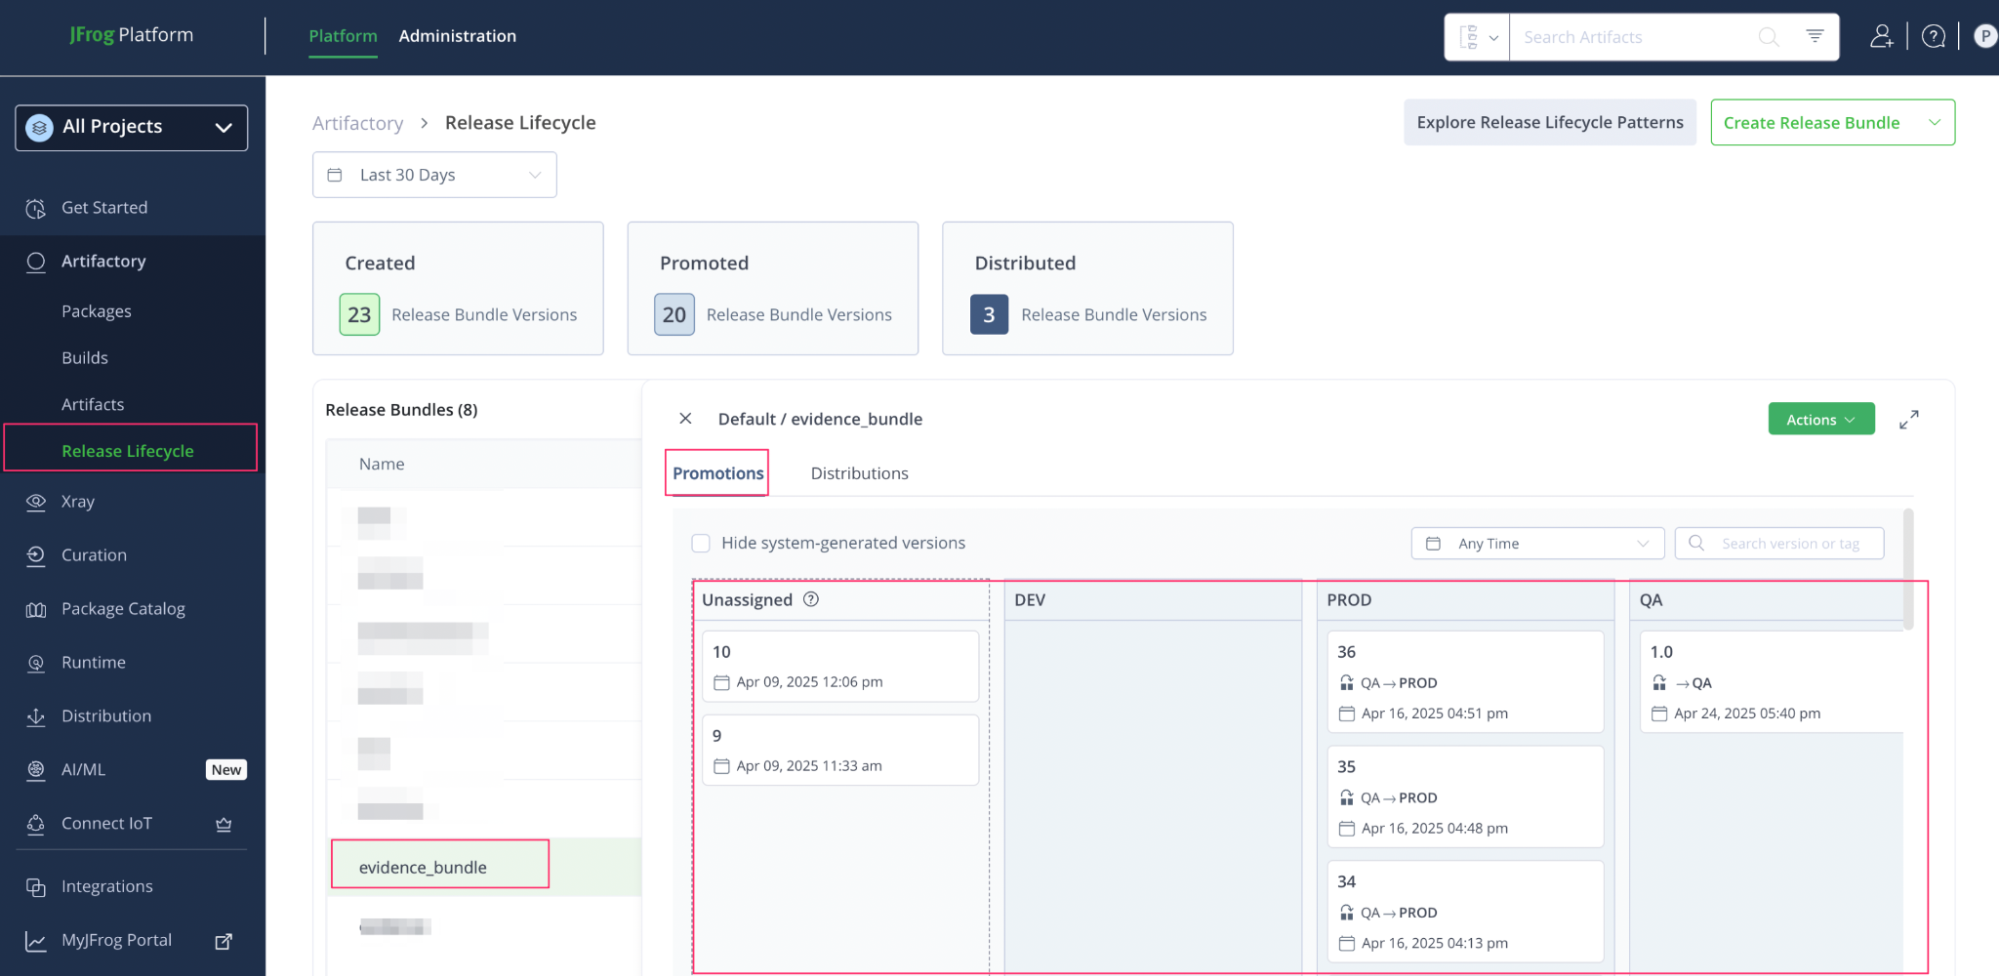Click the Search version or tag field
Screen dimensions: 1999x977
1790,544
